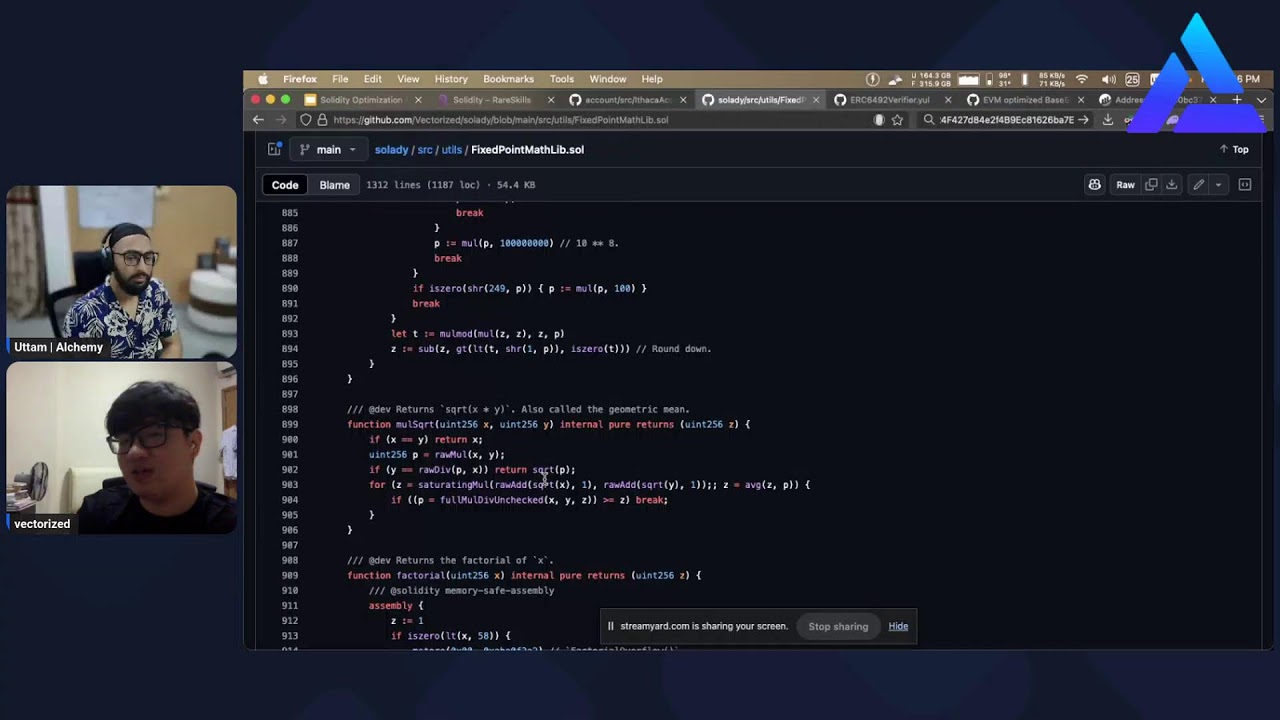This screenshot has width=1280, height=720.
Task: Close the account/src/IthacaAccount tab
Action: point(684,100)
